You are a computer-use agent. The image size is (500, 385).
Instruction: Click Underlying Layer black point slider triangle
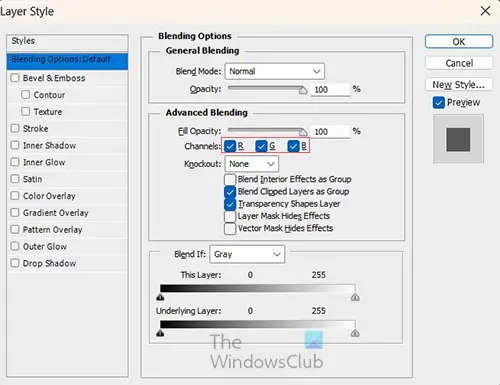pos(160,333)
